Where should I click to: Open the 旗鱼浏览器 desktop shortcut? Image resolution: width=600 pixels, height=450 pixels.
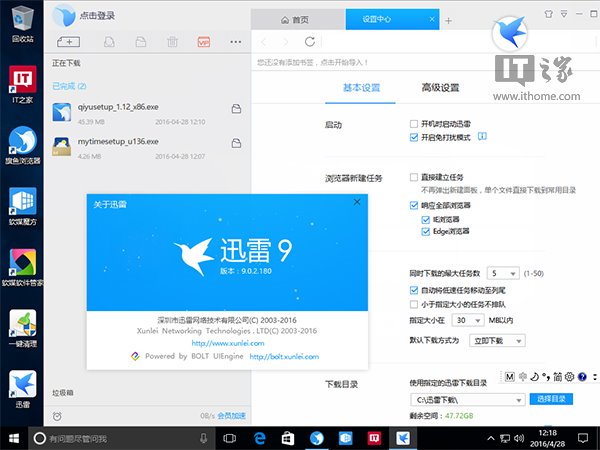point(23,145)
